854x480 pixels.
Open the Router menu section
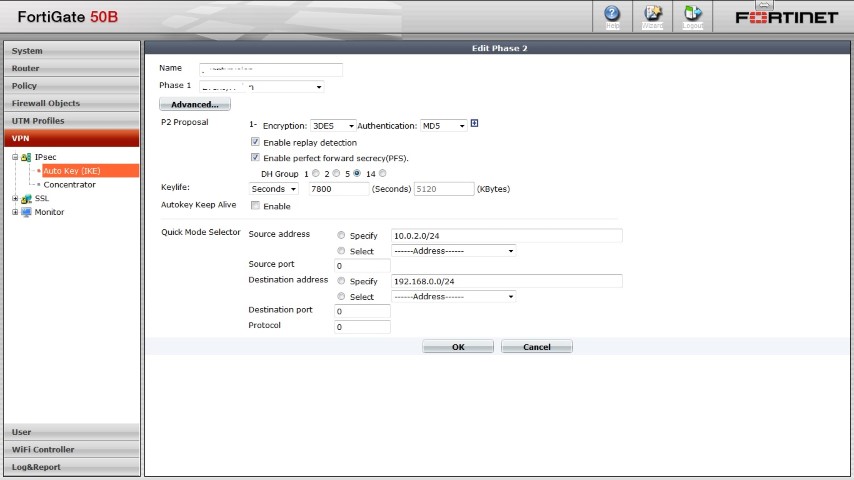click(72, 68)
